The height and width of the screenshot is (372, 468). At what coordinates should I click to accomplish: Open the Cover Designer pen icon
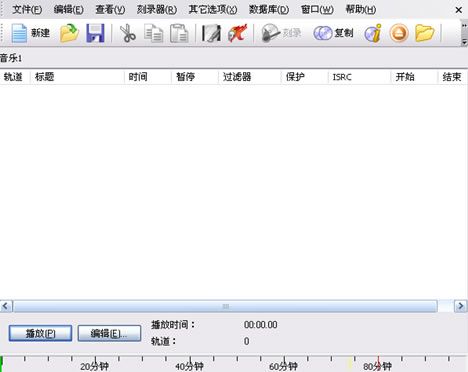coord(211,33)
